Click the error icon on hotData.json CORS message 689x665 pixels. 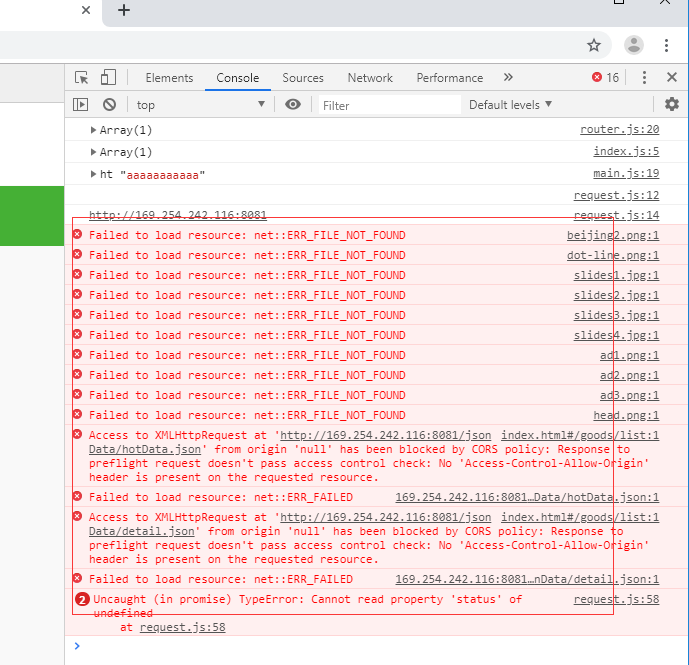[x=78, y=435]
